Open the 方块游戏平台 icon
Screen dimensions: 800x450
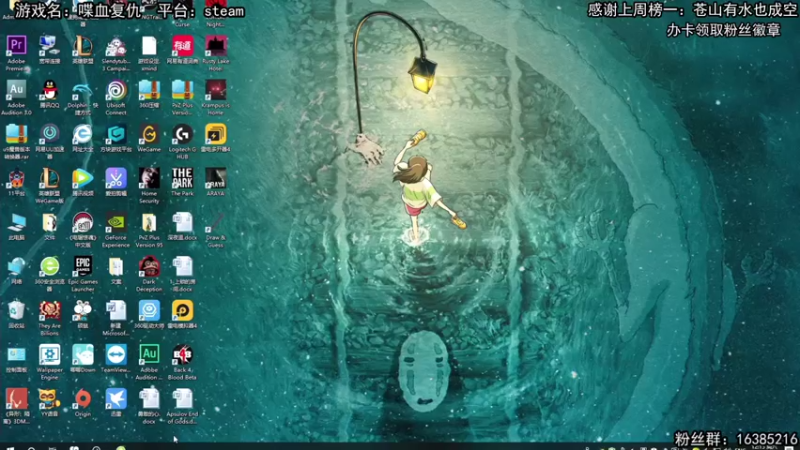116,134
